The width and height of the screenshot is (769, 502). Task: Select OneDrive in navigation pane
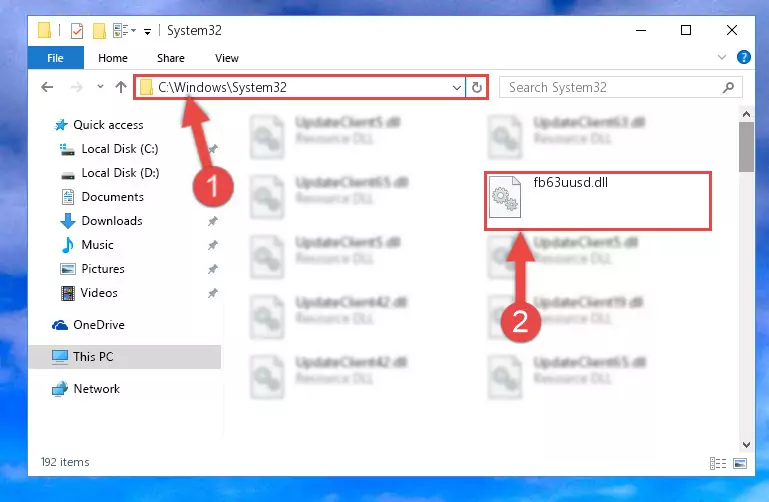(99, 325)
